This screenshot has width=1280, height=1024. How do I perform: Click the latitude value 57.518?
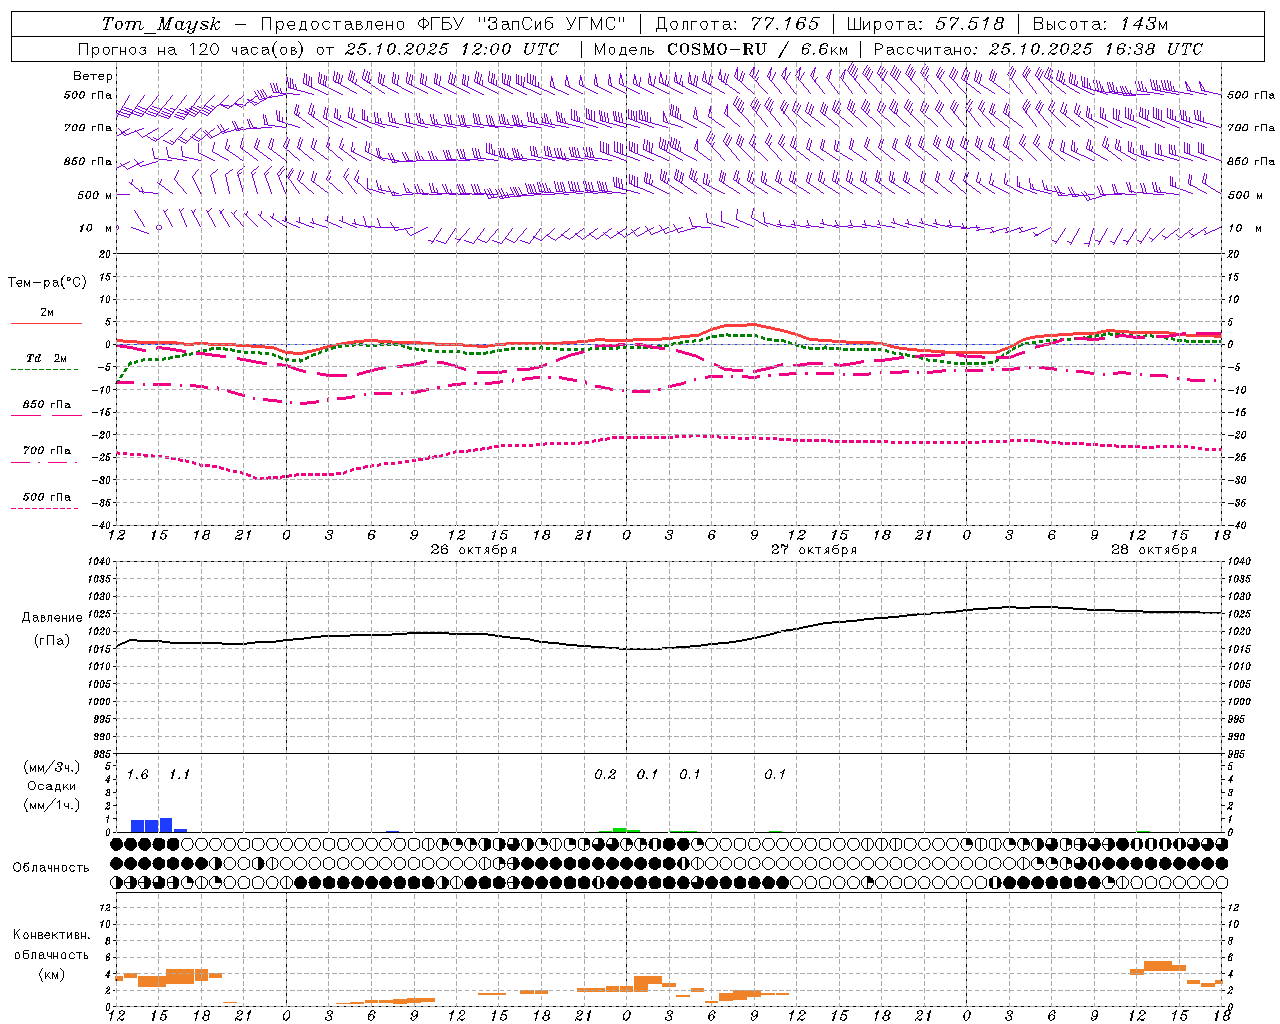(969, 24)
